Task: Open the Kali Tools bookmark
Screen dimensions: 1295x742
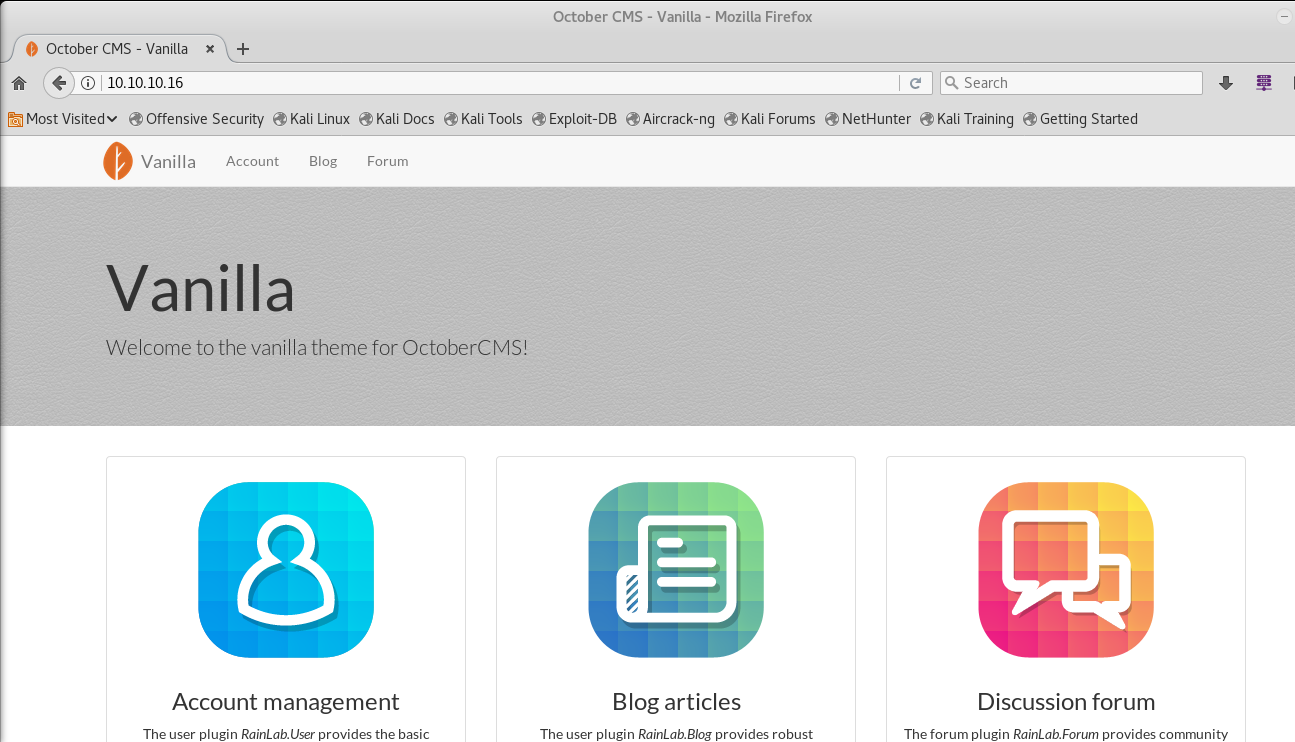Action: click(x=482, y=119)
